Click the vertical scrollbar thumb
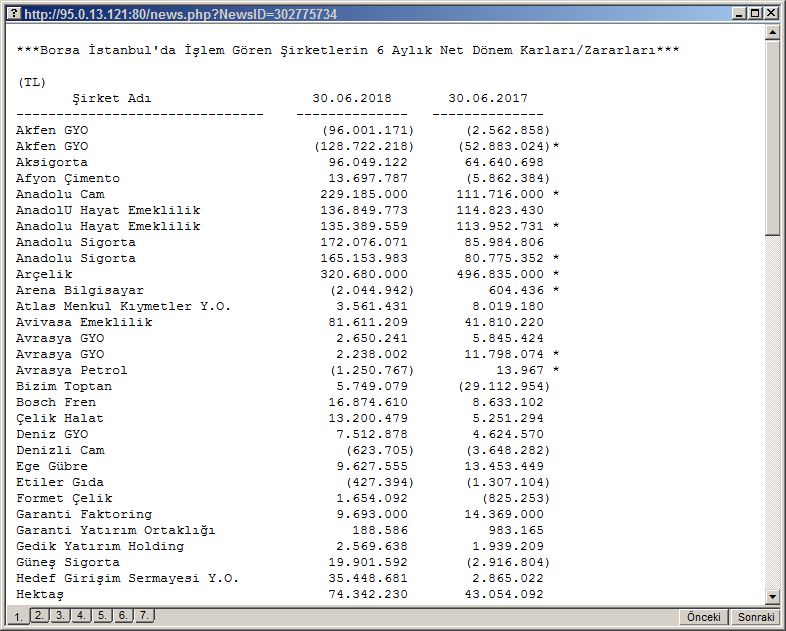 [772, 136]
